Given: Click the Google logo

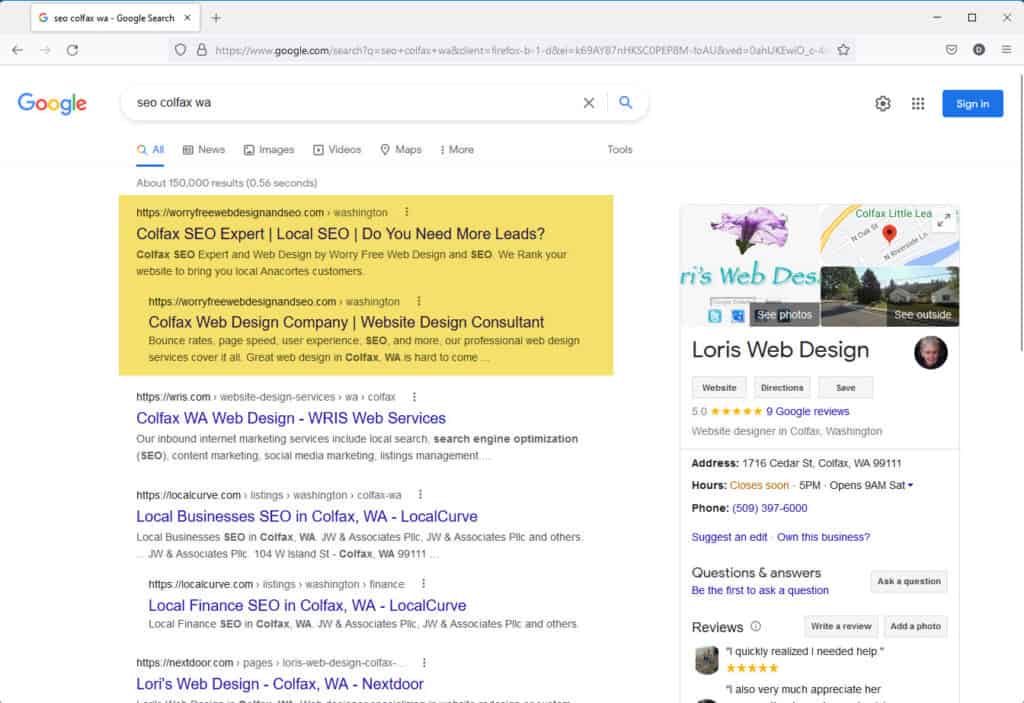Looking at the screenshot, I should click(52, 103).
